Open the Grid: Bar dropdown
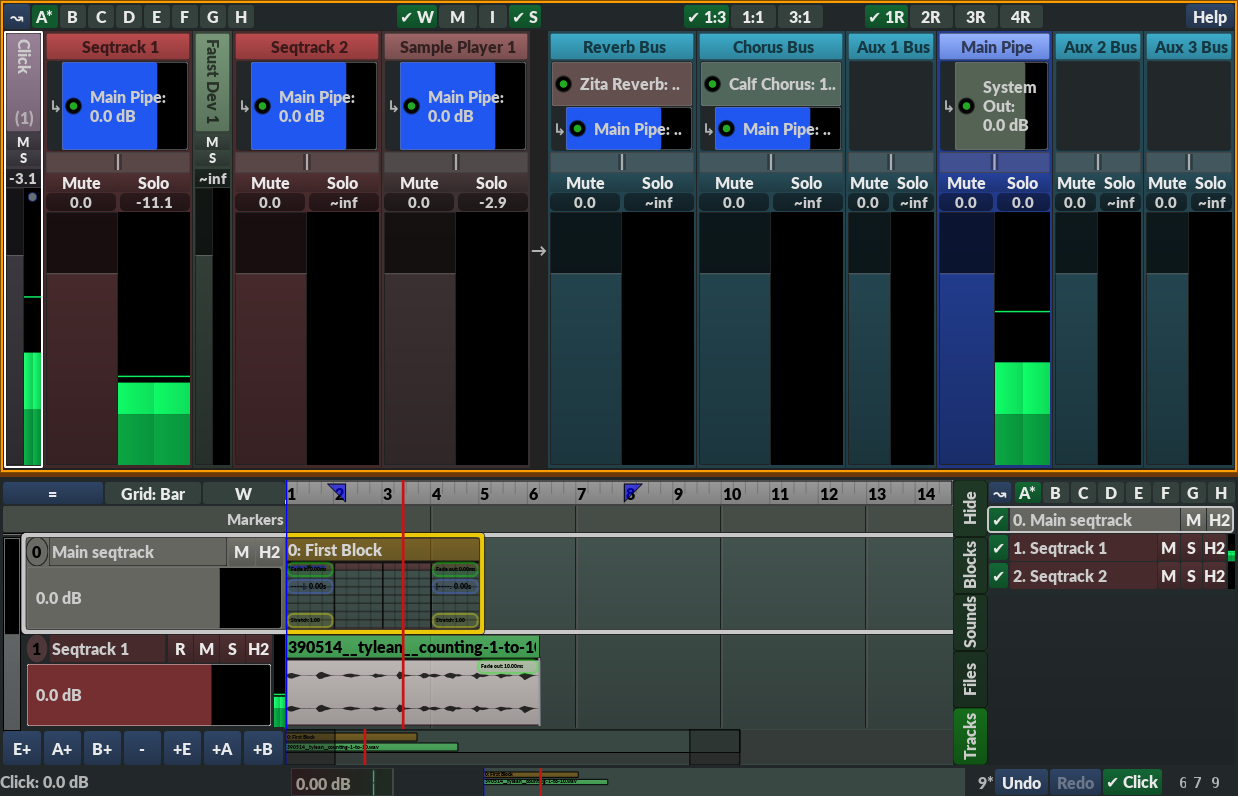This screenshot has width=1238, height=796. 152,492
